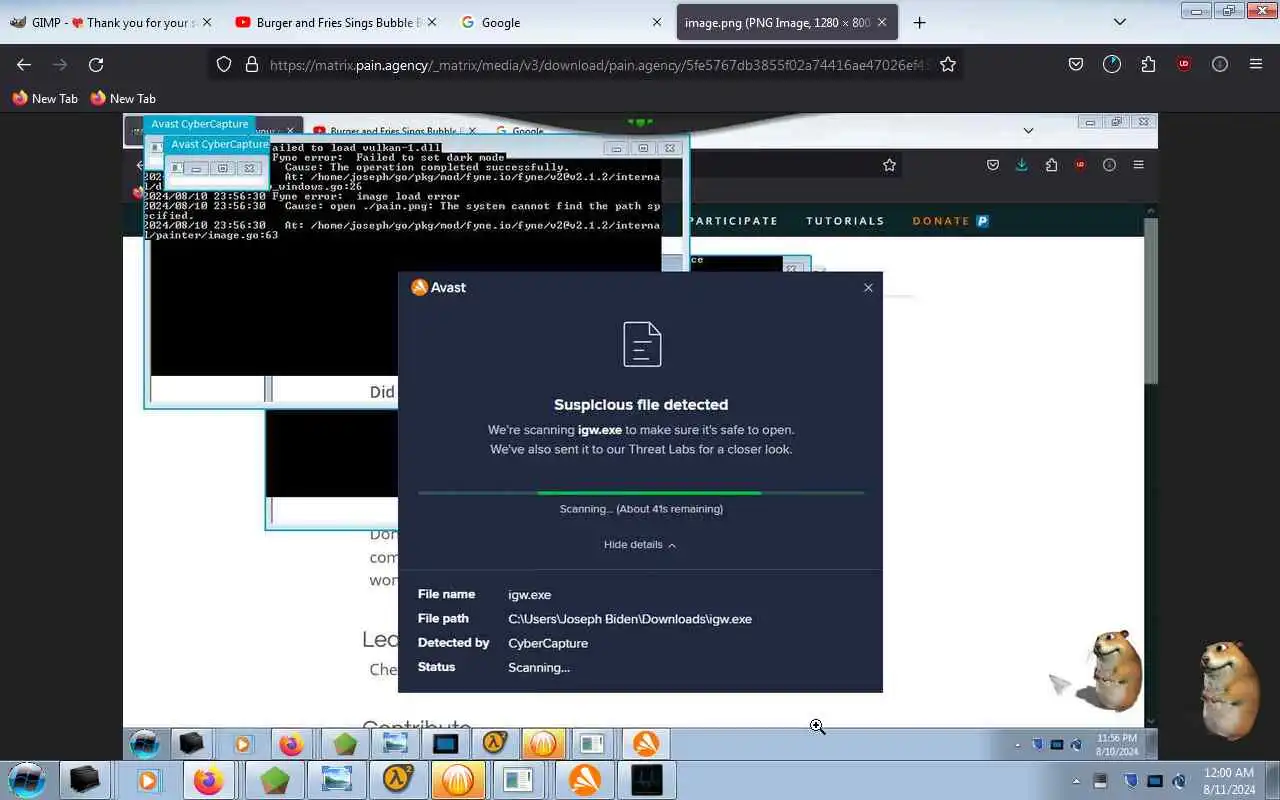Show hidden tray icons on bottom taskbar
The image size is (1280, 800).
coord(1076,781)
